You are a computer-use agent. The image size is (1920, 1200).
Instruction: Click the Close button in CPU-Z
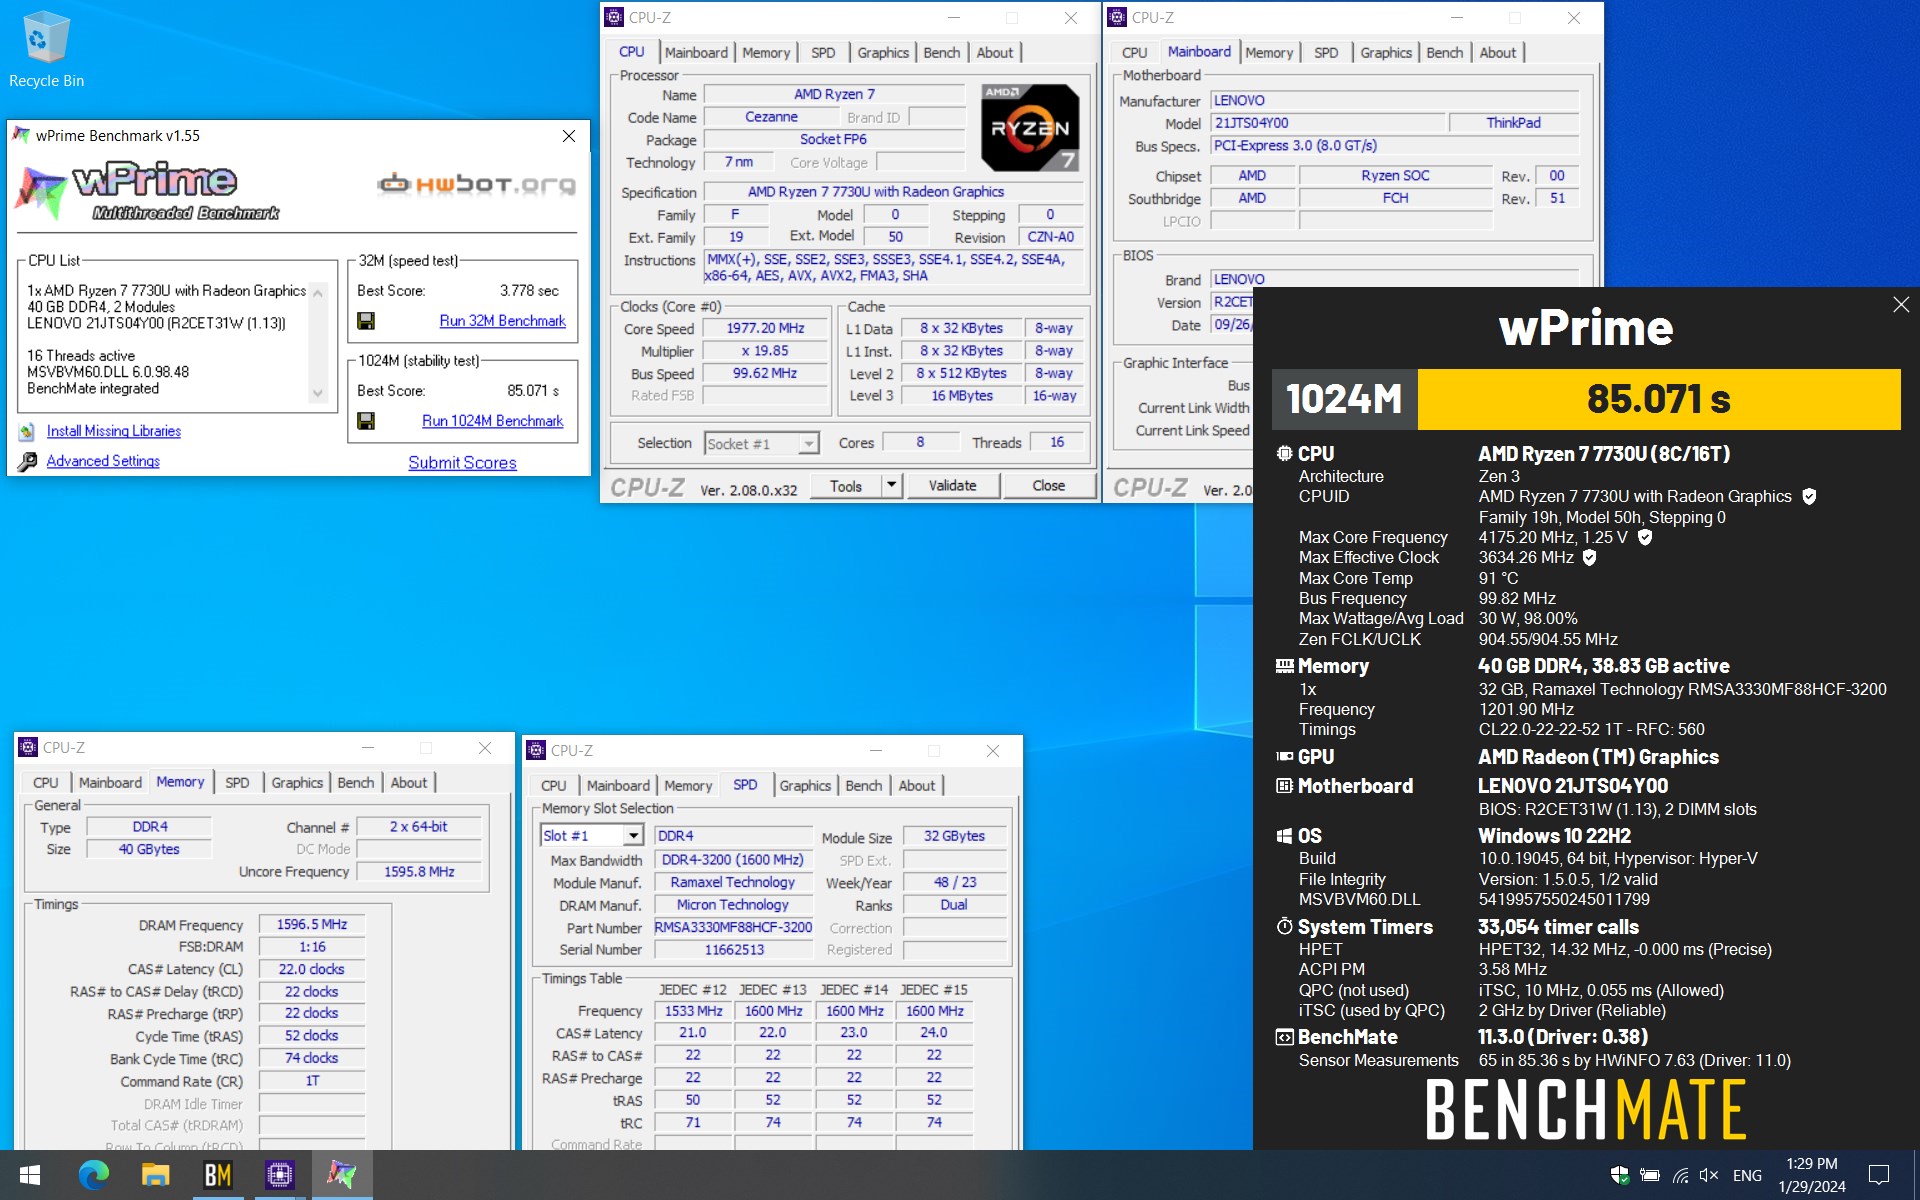click(x=1048, y=486)
